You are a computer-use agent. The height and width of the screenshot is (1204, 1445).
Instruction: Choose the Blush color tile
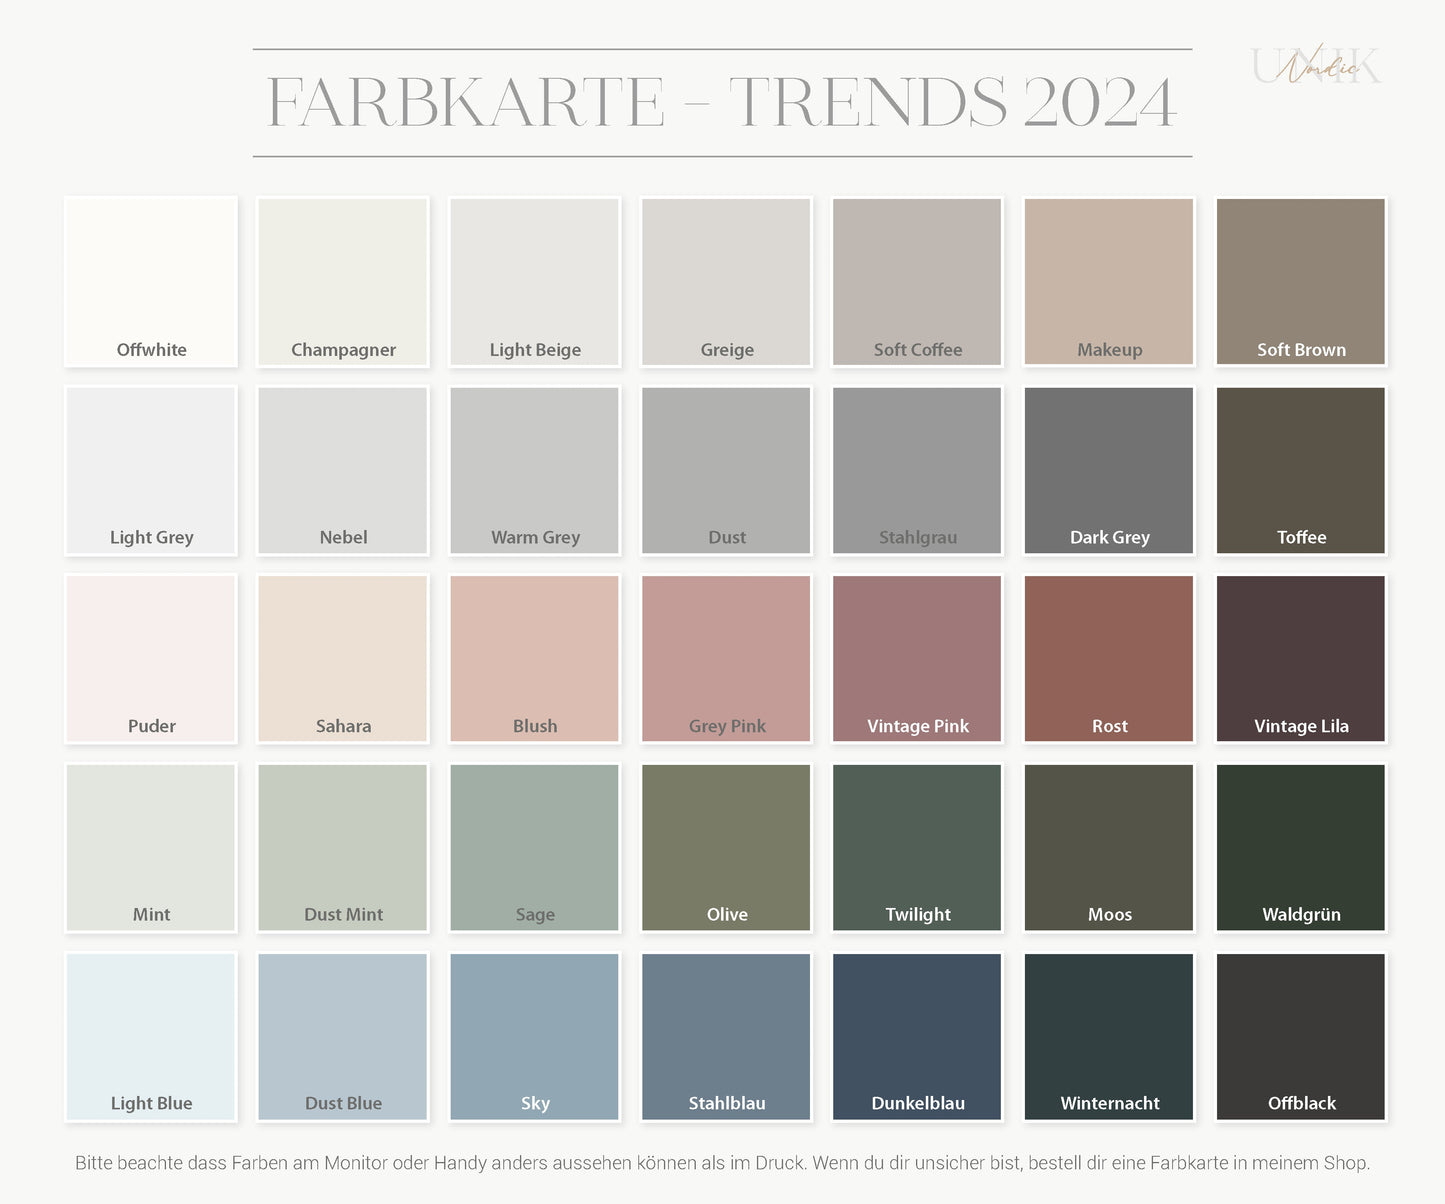pyautogui.click(x=535, y=658)
